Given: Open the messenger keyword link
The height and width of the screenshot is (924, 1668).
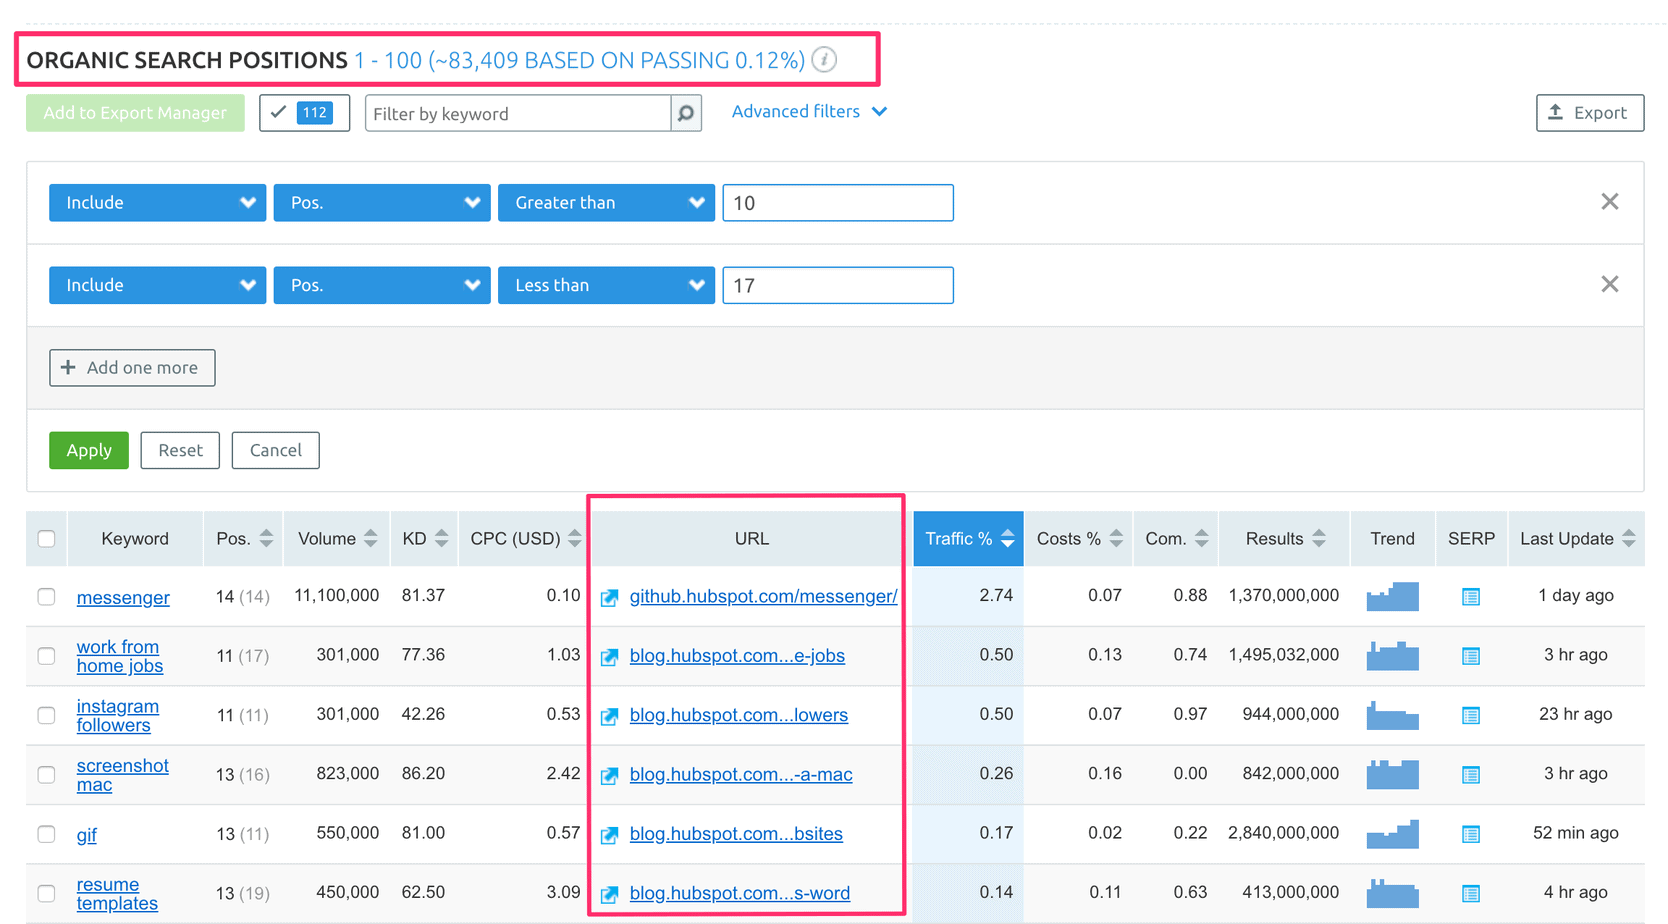Looking at the screenshot, I should [123, 598].
